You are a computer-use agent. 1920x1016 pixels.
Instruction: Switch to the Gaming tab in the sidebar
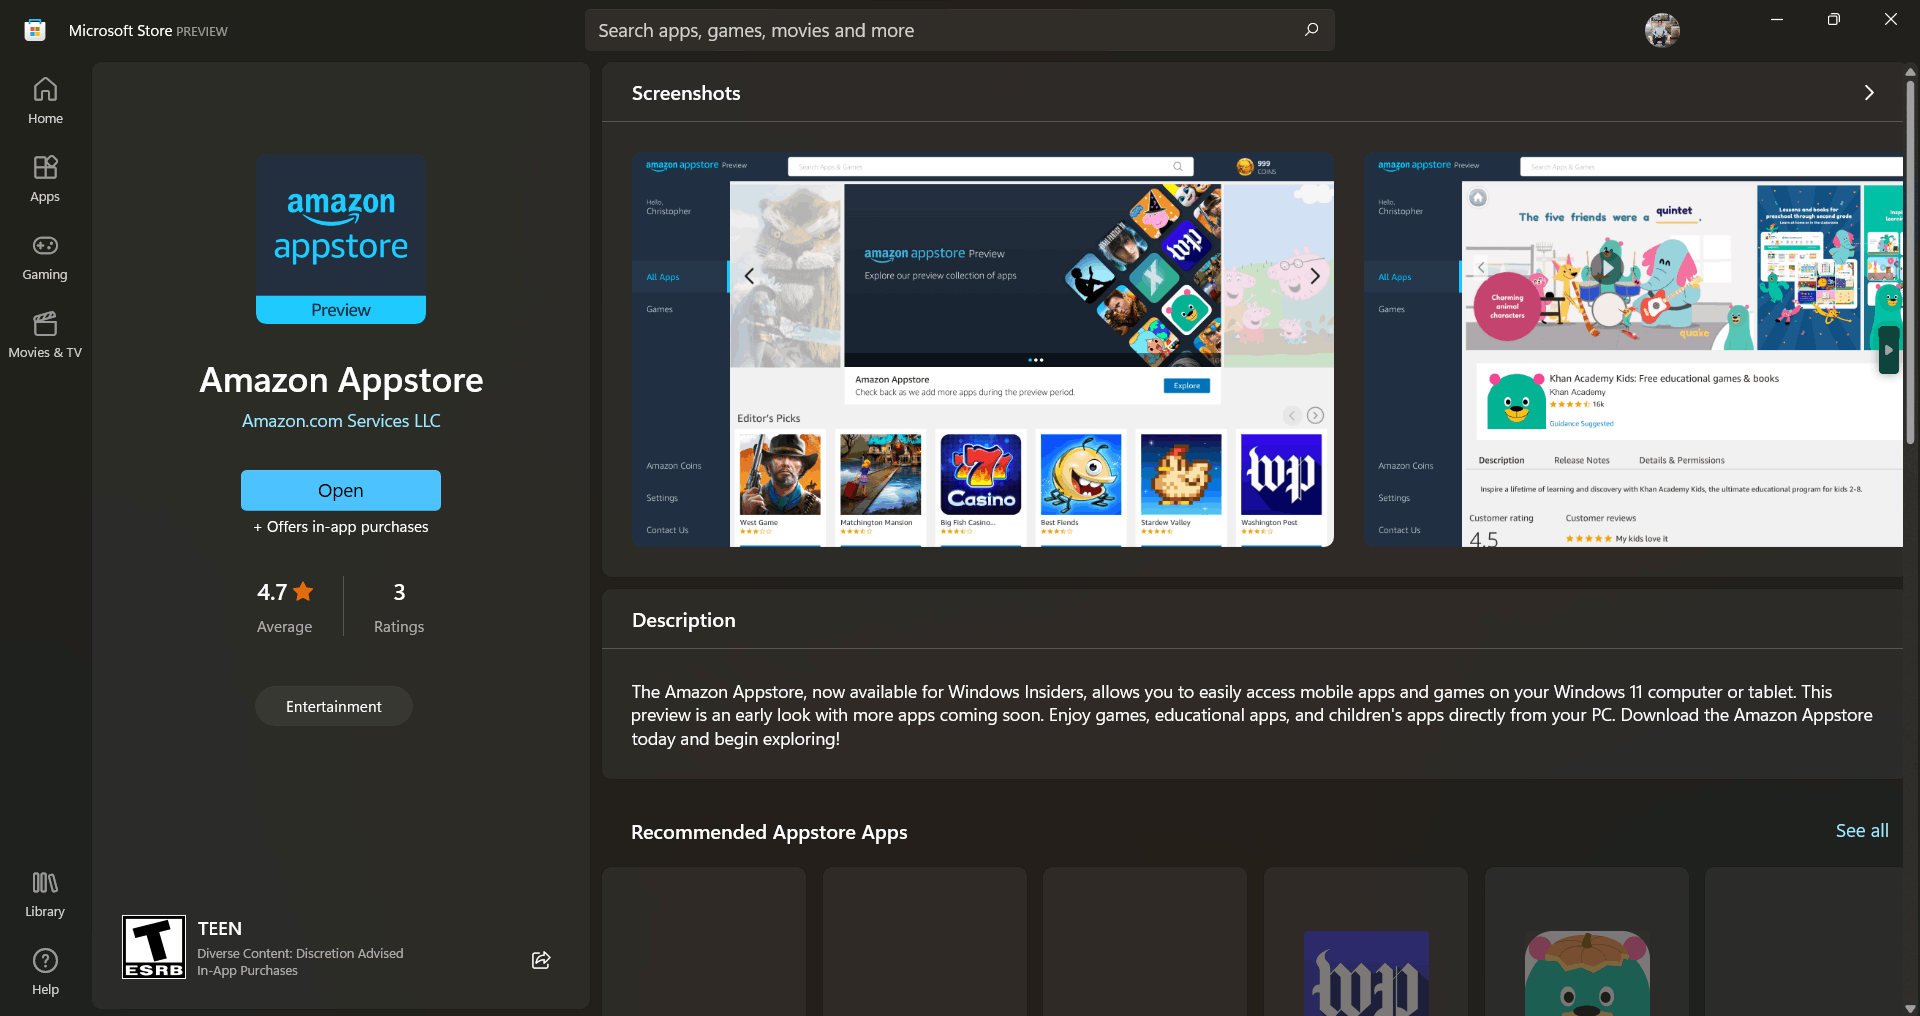(44, 257)
